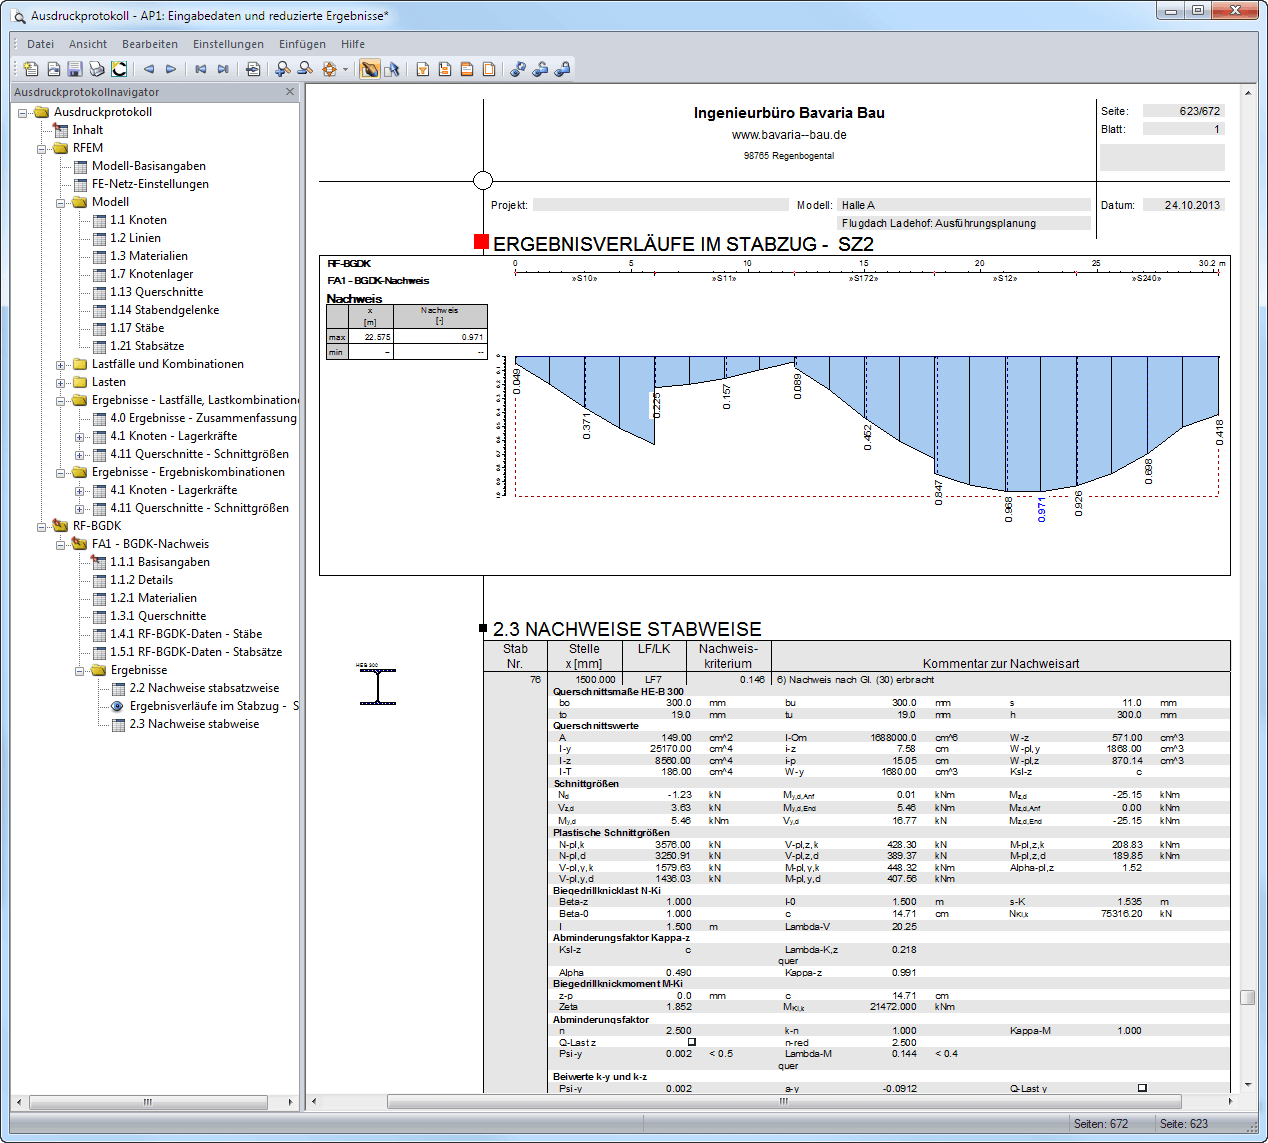This screenshot has width=1268, height=1143.
Task: Select 4.0 Ergebnisse - Zusammenfassung item
Action: tap(203, 418)
